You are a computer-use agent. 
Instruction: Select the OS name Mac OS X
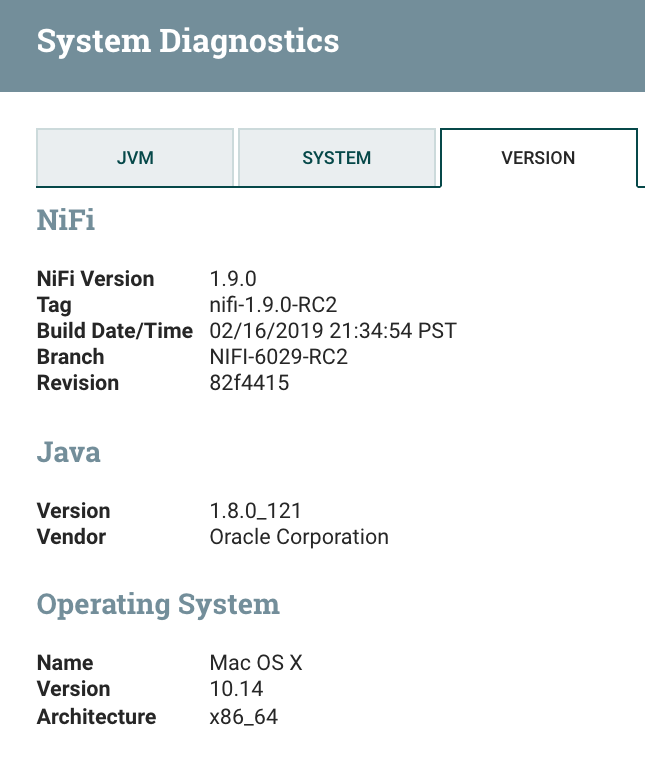pyautogui.click(x=256, y=663)
